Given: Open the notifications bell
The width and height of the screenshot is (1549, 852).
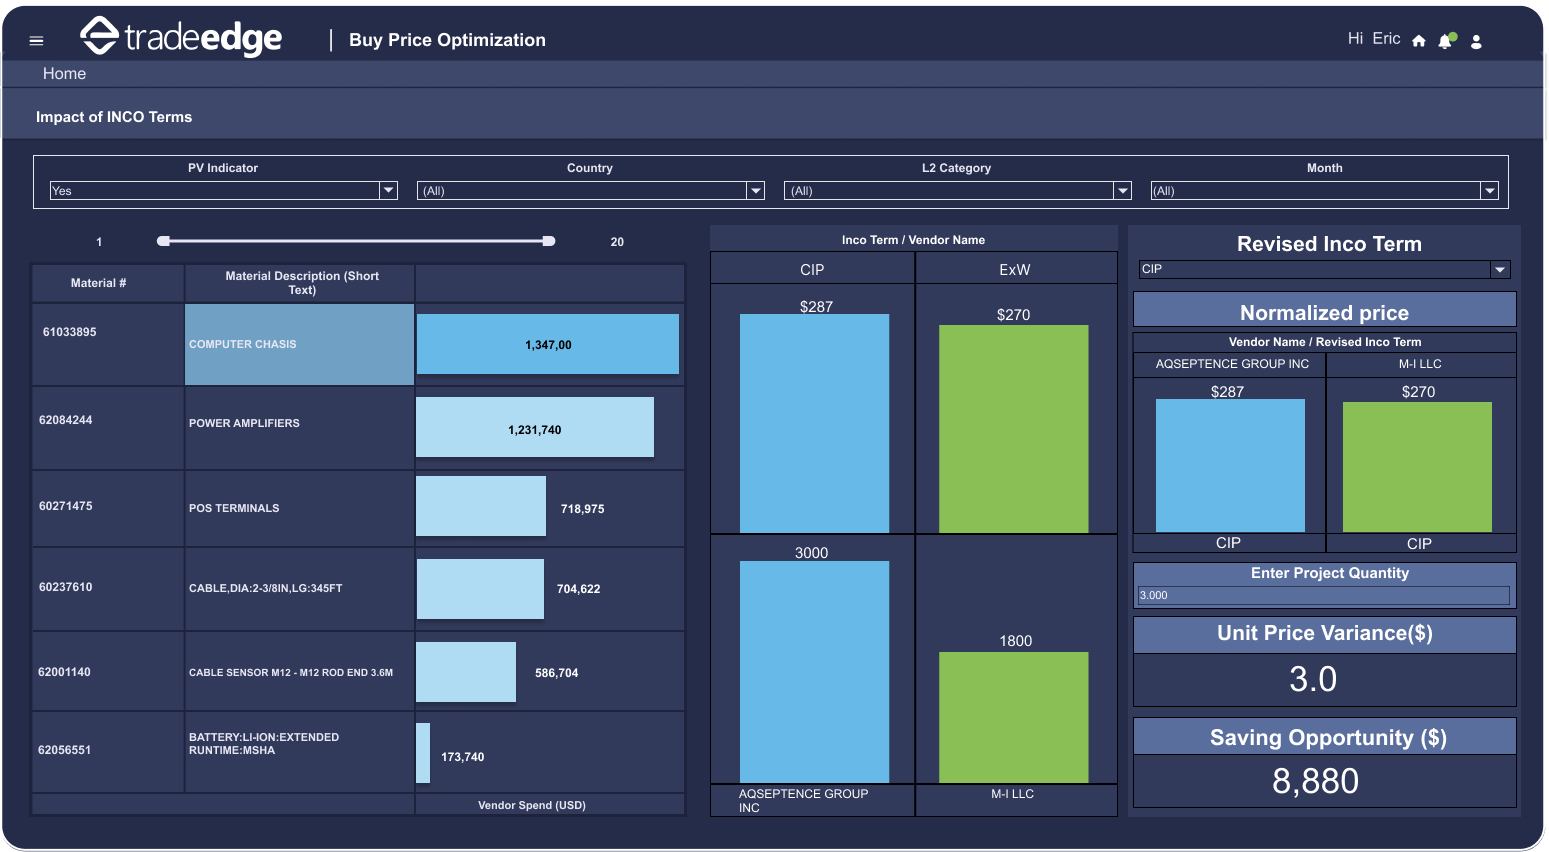Looking at the screenshot, I should coord(1445,41).
